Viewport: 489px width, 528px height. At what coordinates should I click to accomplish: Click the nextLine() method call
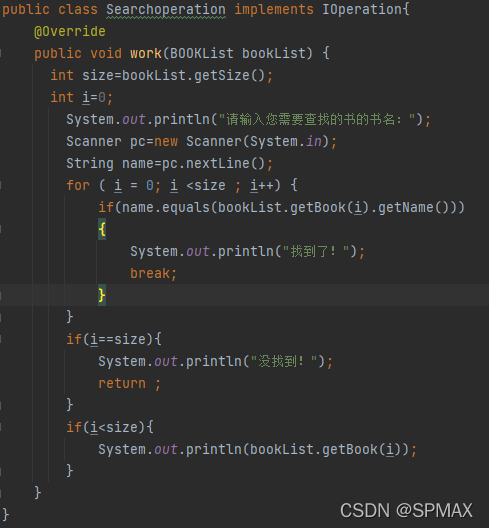point(226,163)
